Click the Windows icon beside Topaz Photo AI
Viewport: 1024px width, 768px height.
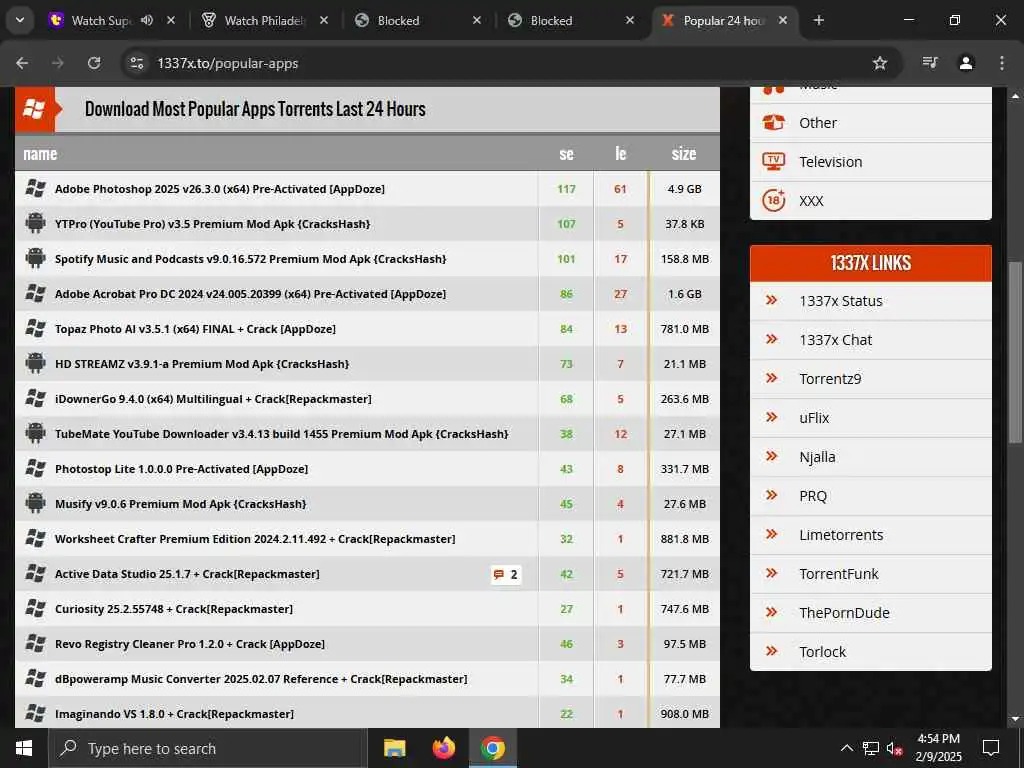35,328
